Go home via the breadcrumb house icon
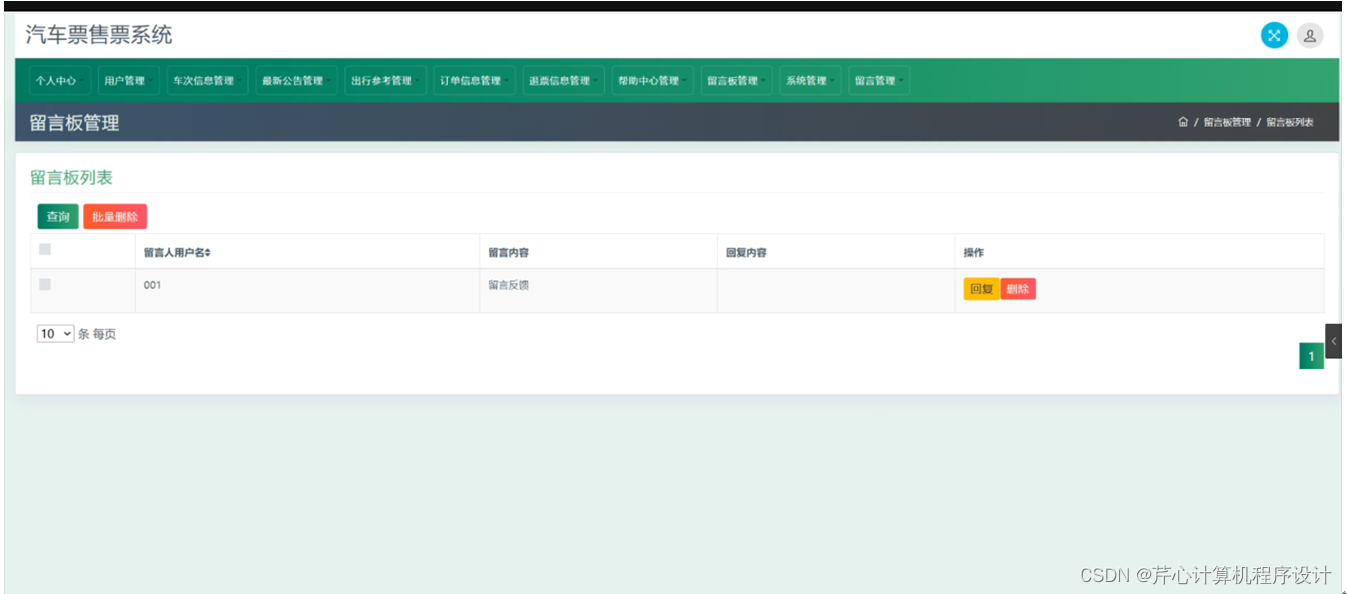 tap(1183, 122)
